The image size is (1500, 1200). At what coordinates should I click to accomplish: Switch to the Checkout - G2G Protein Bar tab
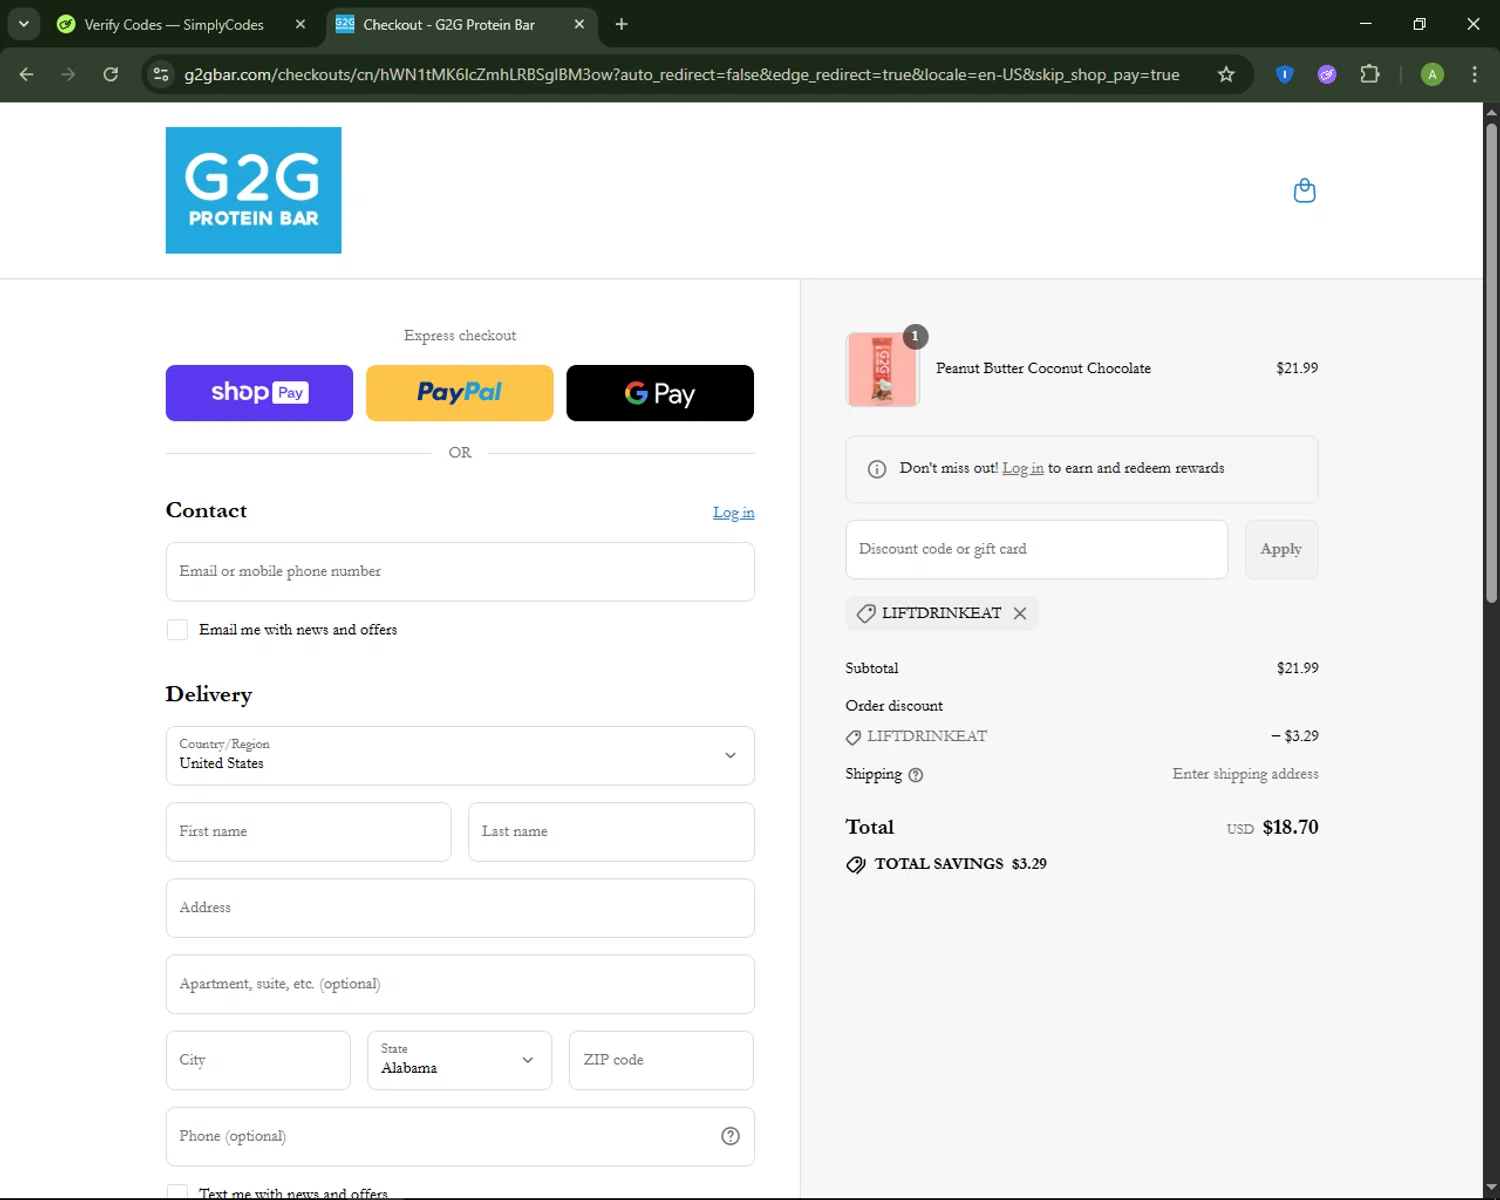(461, 24)
